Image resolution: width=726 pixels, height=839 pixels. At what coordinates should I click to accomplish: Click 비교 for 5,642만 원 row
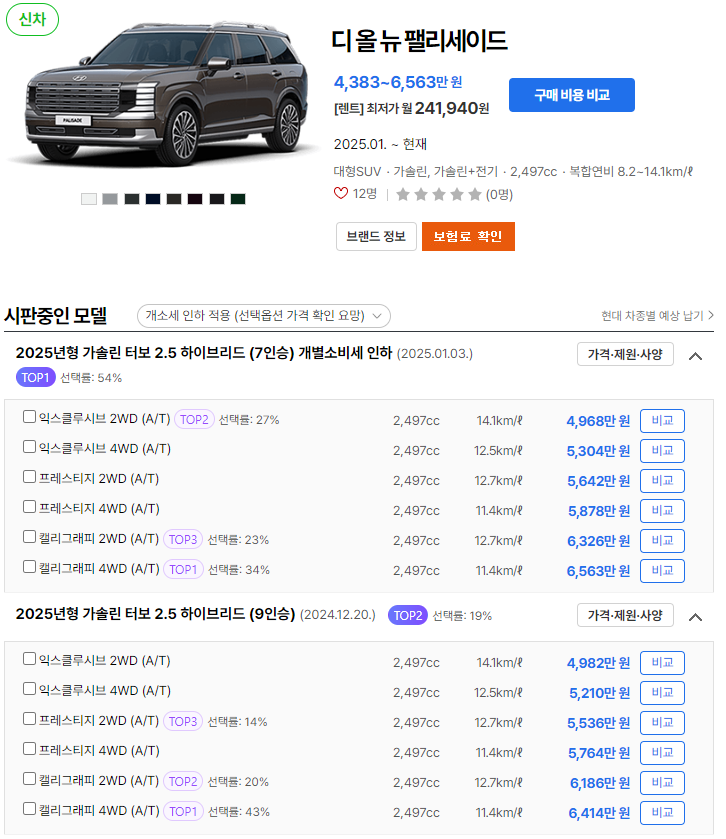point(662,480)
